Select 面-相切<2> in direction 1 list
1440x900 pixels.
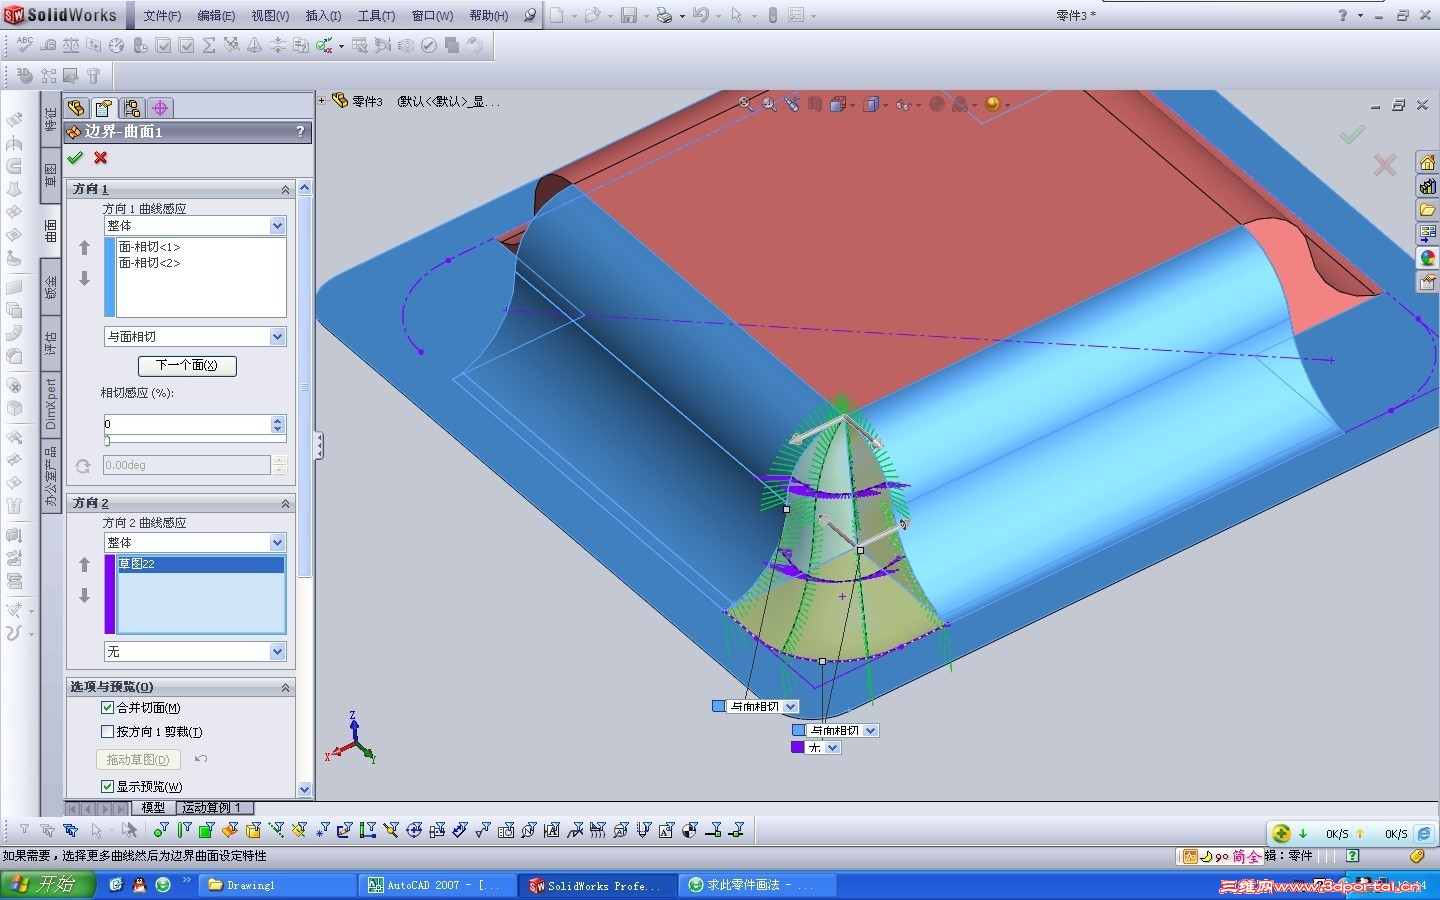(x=150, y=263)
